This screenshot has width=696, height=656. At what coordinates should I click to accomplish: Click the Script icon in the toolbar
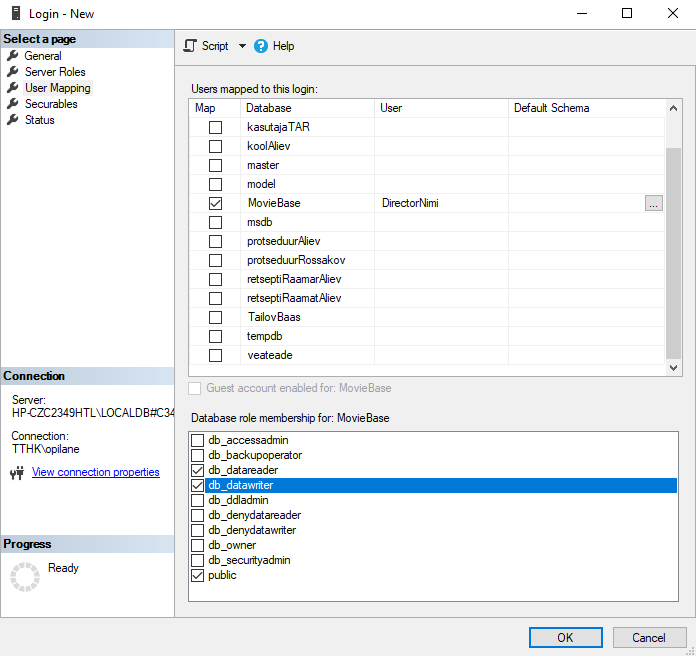pyautogui.click(x=190, y=46)
